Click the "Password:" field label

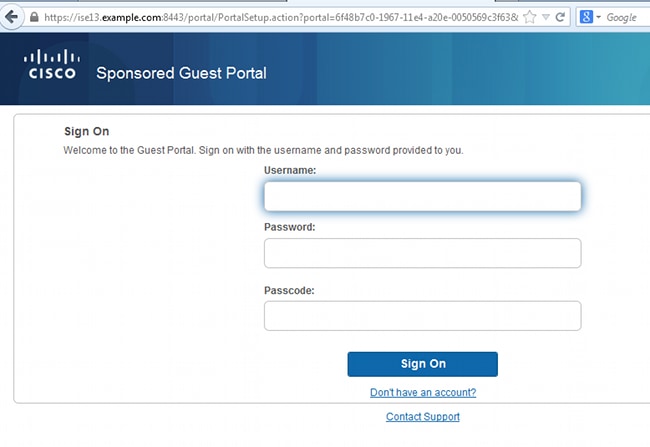click(x=290, y=227)
